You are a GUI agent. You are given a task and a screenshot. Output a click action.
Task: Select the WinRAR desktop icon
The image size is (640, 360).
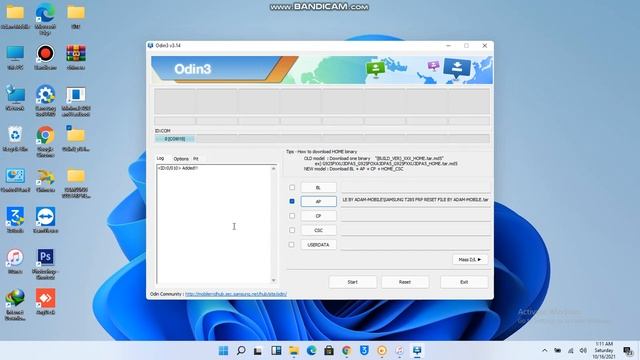pos(76,57)
